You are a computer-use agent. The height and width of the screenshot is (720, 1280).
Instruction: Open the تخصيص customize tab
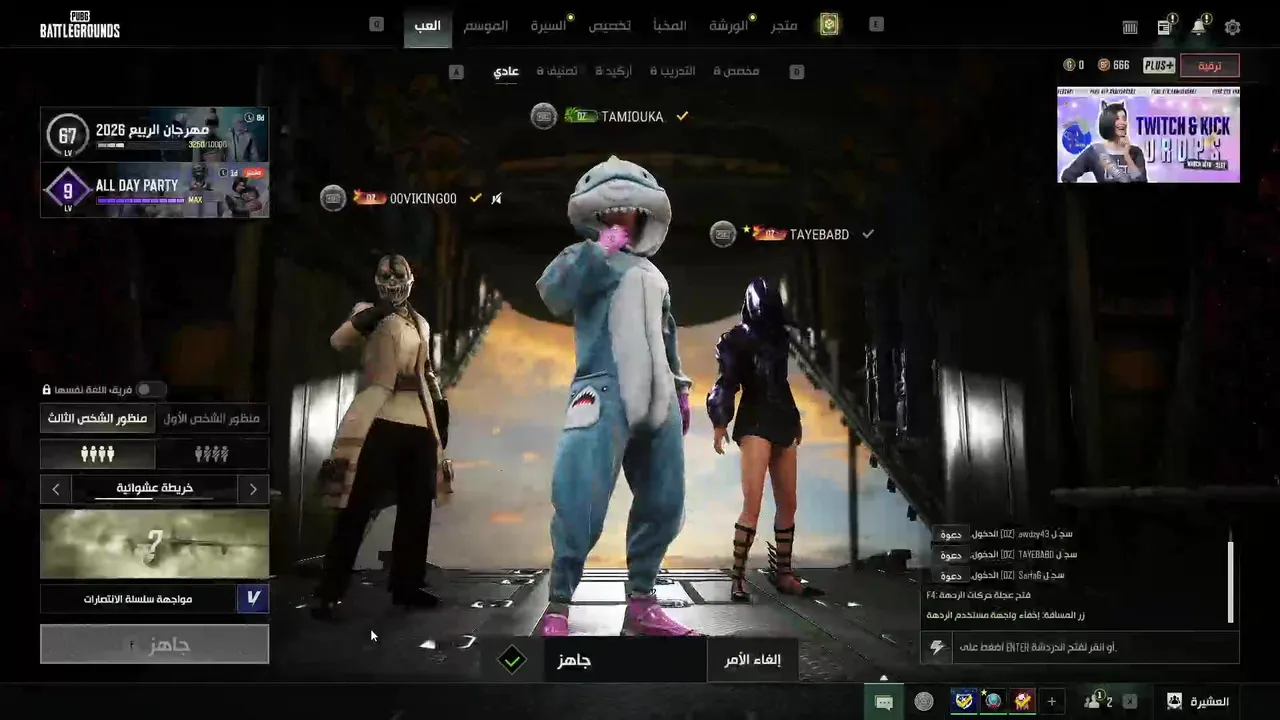pyautogui.click(x=609, y=25)
